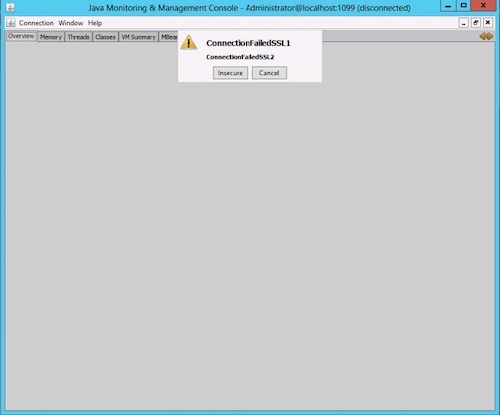Image resolution: width=500 pixels, height=415 pixels.
Task: Switch to the VM Summary tab
Action: pos(138,37)
